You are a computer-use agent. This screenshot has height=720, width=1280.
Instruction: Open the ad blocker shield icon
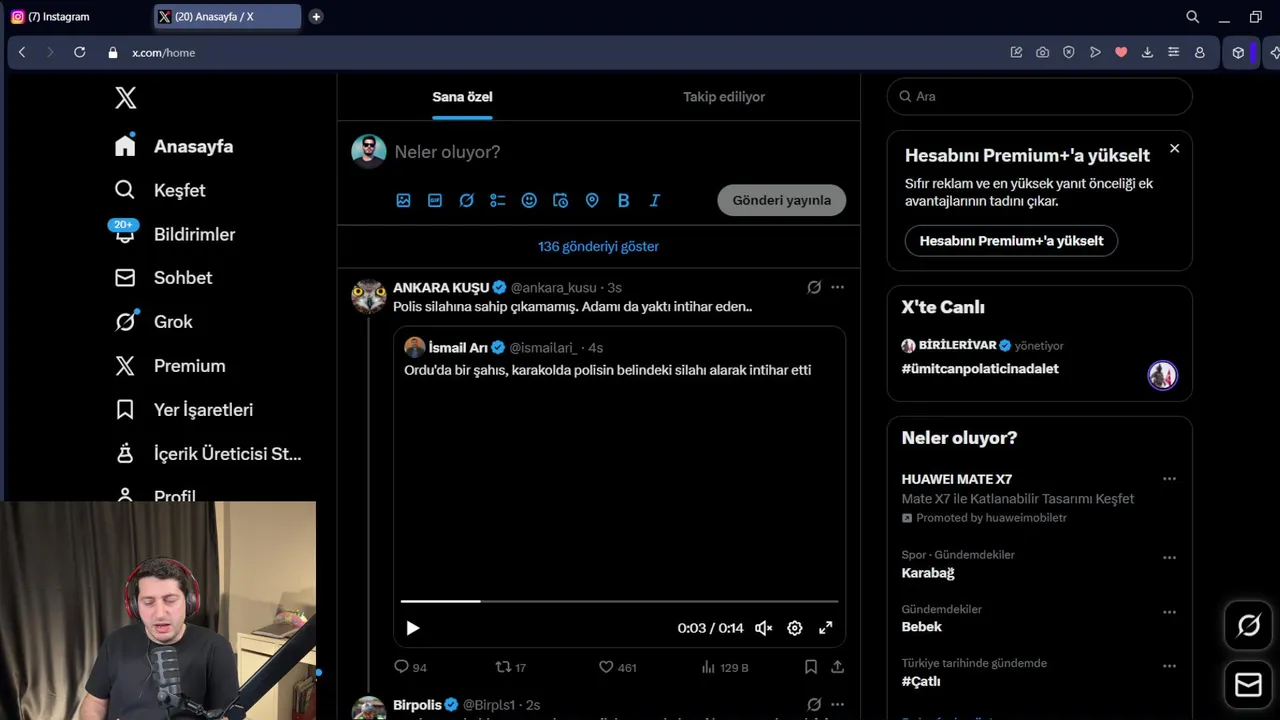coord(1069,52)
